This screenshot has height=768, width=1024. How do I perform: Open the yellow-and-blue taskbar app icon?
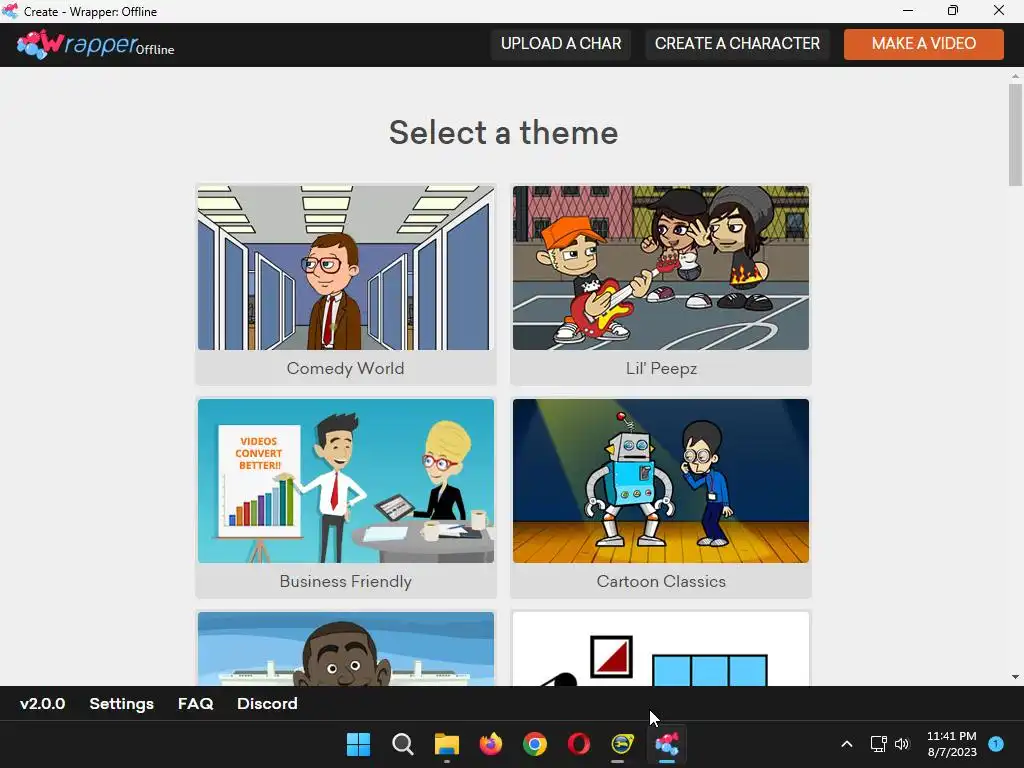point(622,744)
